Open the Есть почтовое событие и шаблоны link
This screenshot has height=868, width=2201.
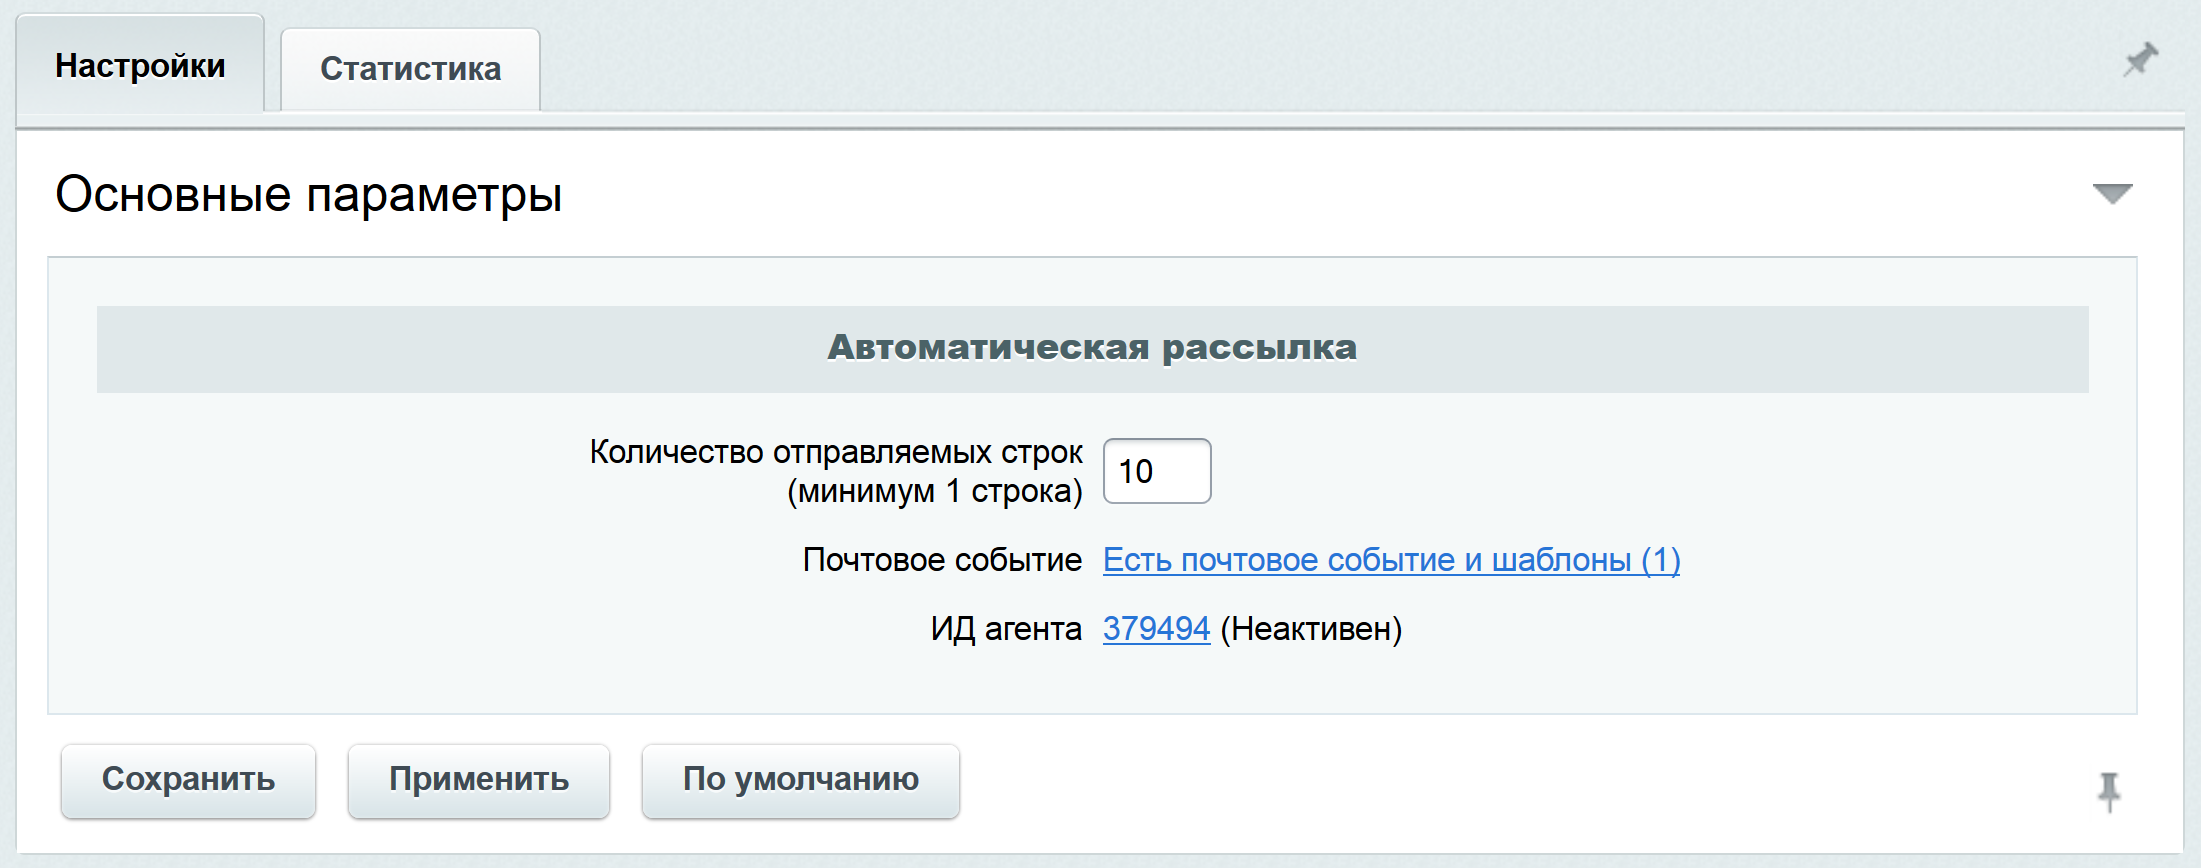click(x=1390, y=560)
